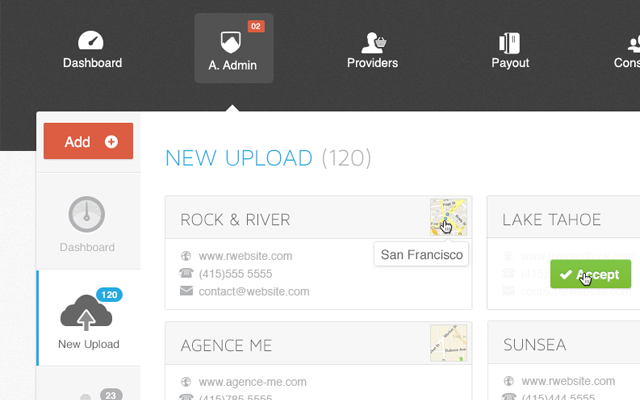Open the Payout icon in top navigation
640x400 pixels.
pos(509,42)
